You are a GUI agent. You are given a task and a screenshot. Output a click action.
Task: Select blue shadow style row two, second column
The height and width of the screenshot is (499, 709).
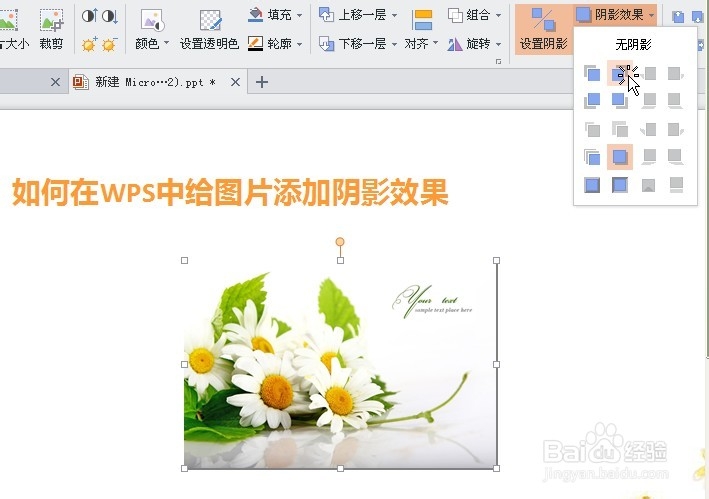tap(619, 100)
